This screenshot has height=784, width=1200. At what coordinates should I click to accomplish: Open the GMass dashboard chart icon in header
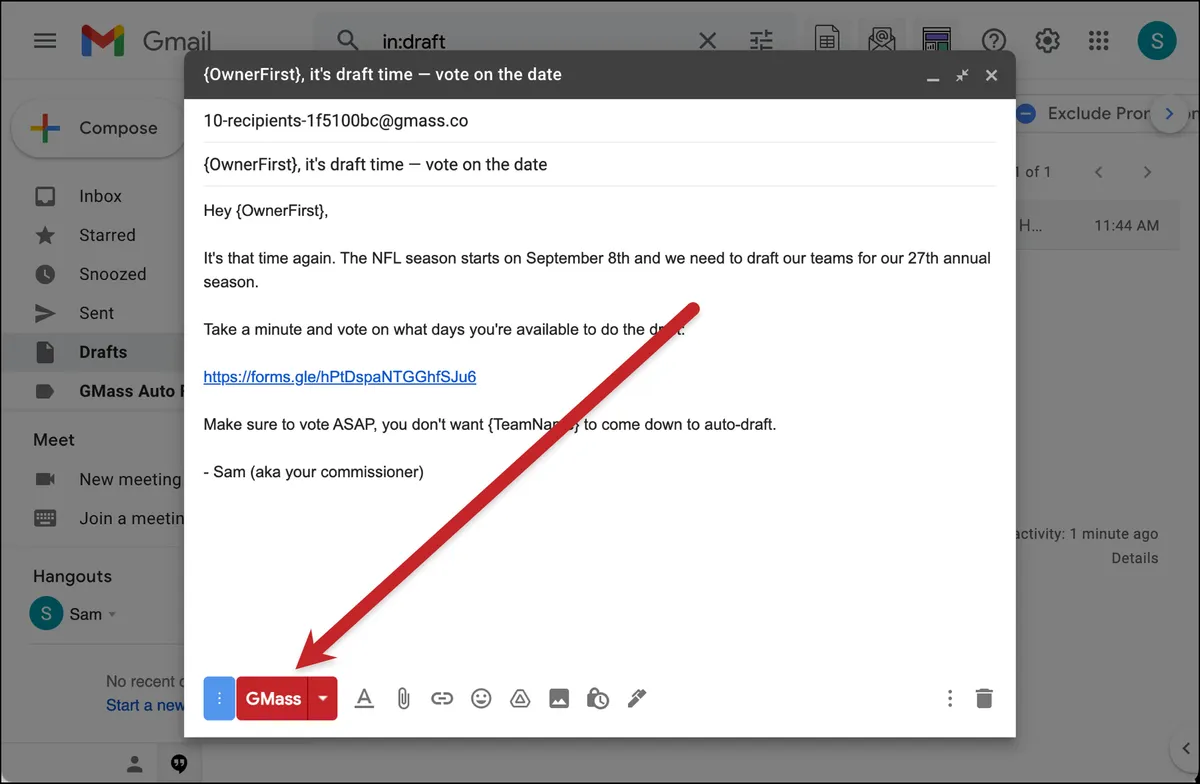tap(936, 40)
